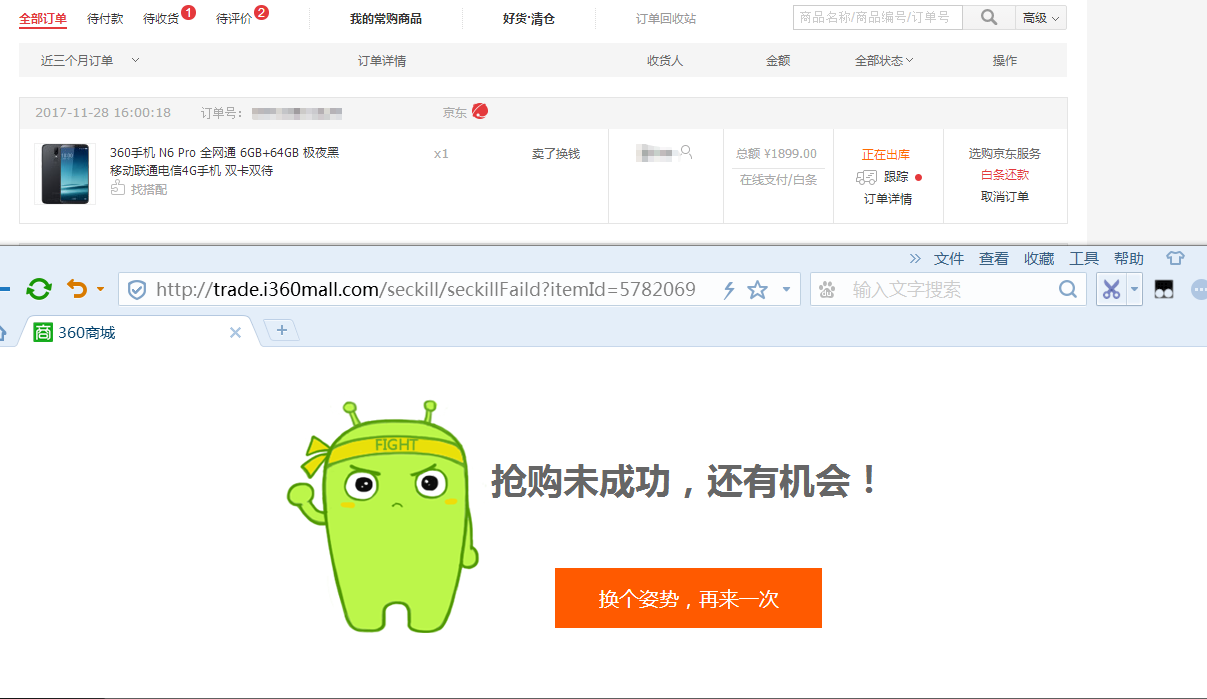Click the browser search magnifier icon
The height and width of the screenshot is (699, 1207).
(1068, 290)
